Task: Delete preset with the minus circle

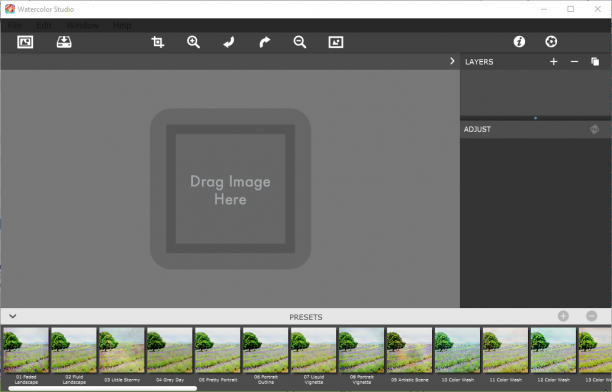Action: [x=592, y=316]
